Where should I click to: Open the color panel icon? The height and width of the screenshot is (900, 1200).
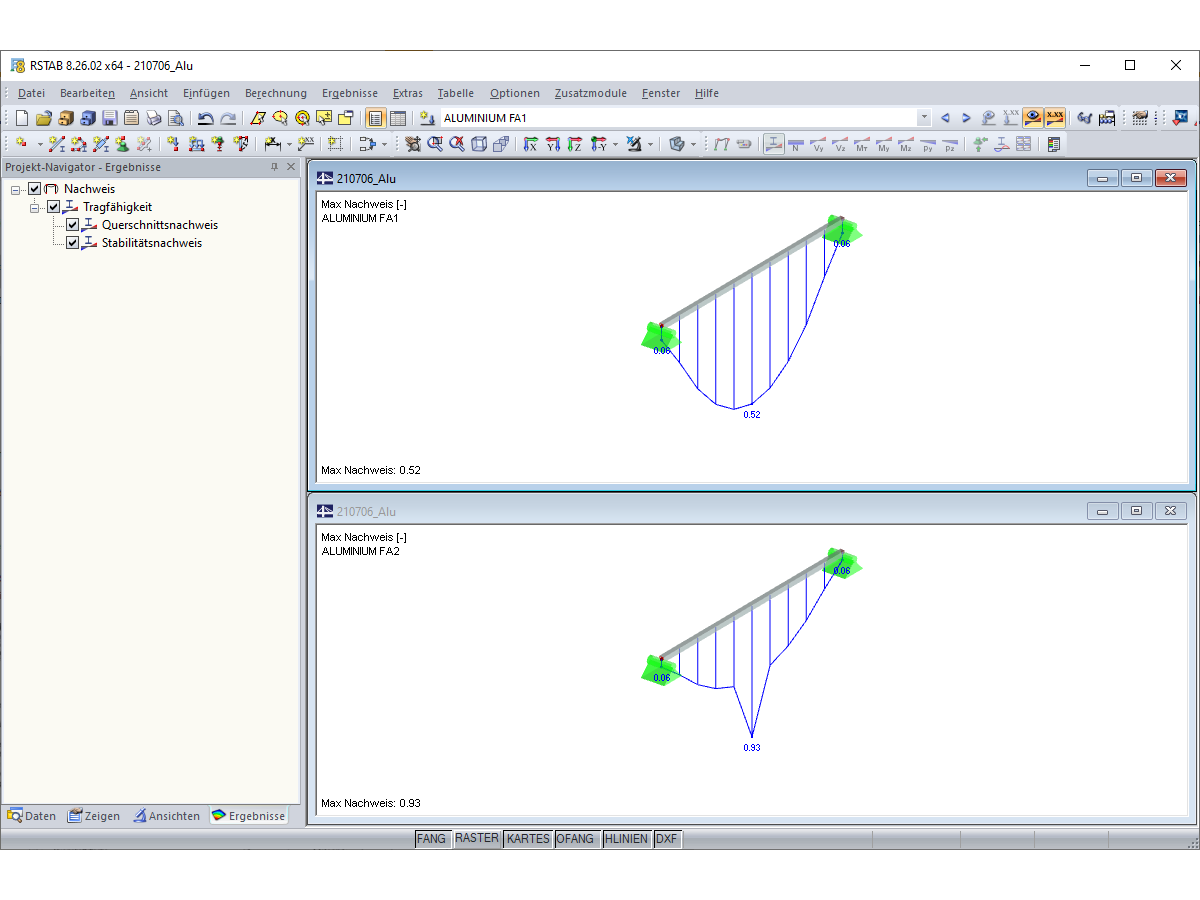point(1053,144)
